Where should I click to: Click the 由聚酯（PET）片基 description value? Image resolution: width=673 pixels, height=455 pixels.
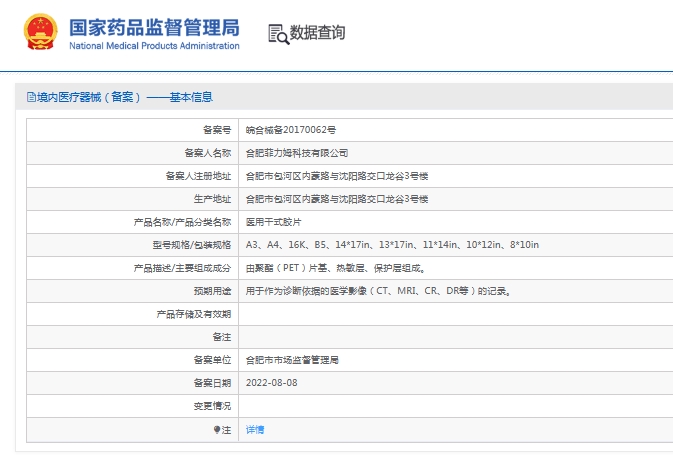(336, 268)
